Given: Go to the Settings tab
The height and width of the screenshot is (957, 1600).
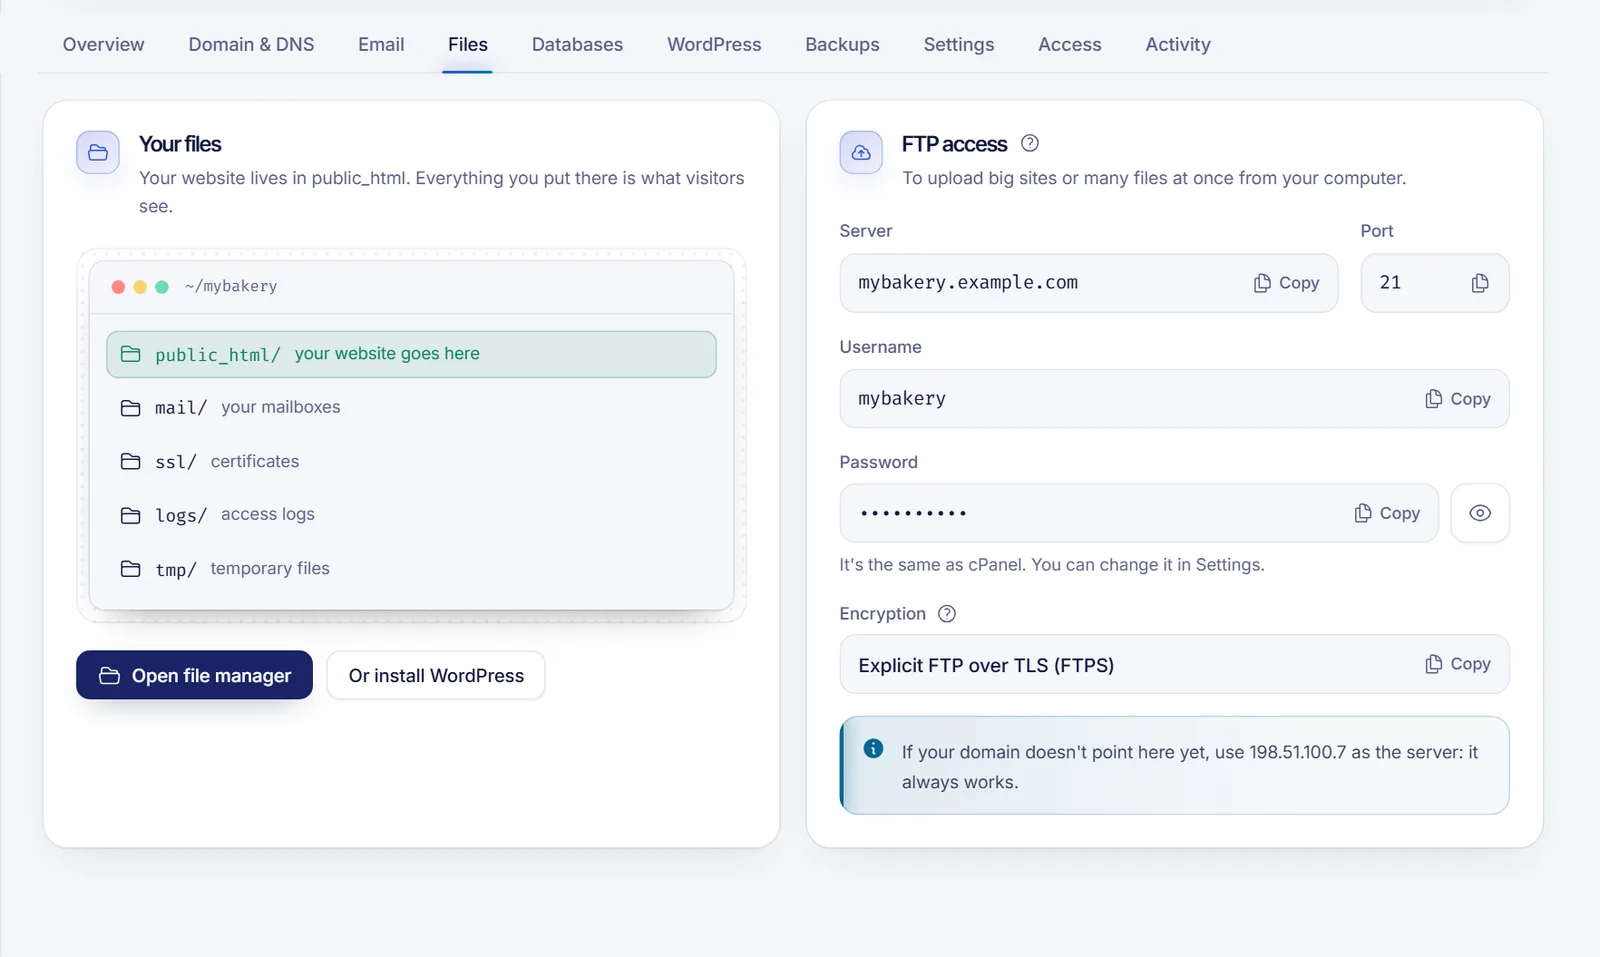Looking at the screenshot, I should click(x=959, y=44).
